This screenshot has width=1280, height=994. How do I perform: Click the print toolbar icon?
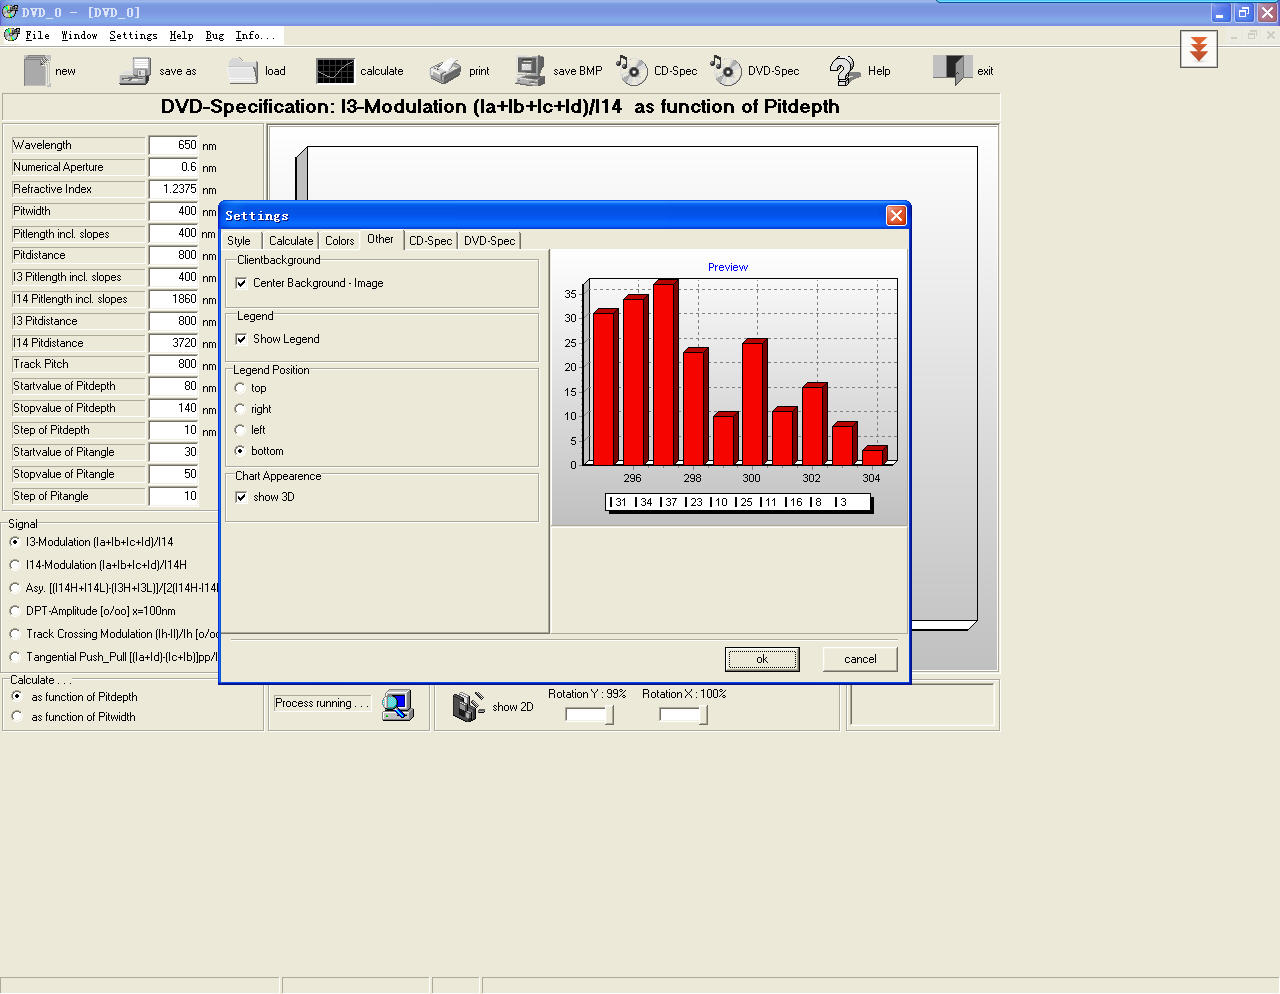coord(445,71)
